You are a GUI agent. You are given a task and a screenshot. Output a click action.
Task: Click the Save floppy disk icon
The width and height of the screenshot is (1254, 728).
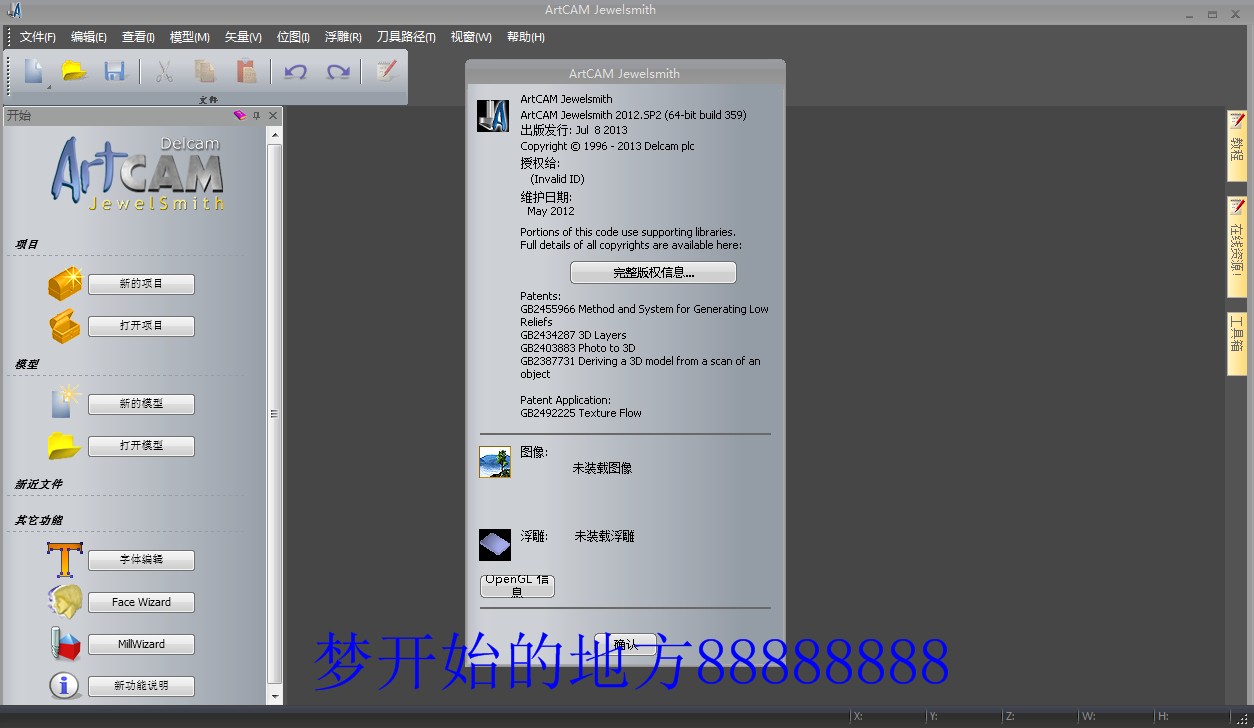[x=115, y=71]
